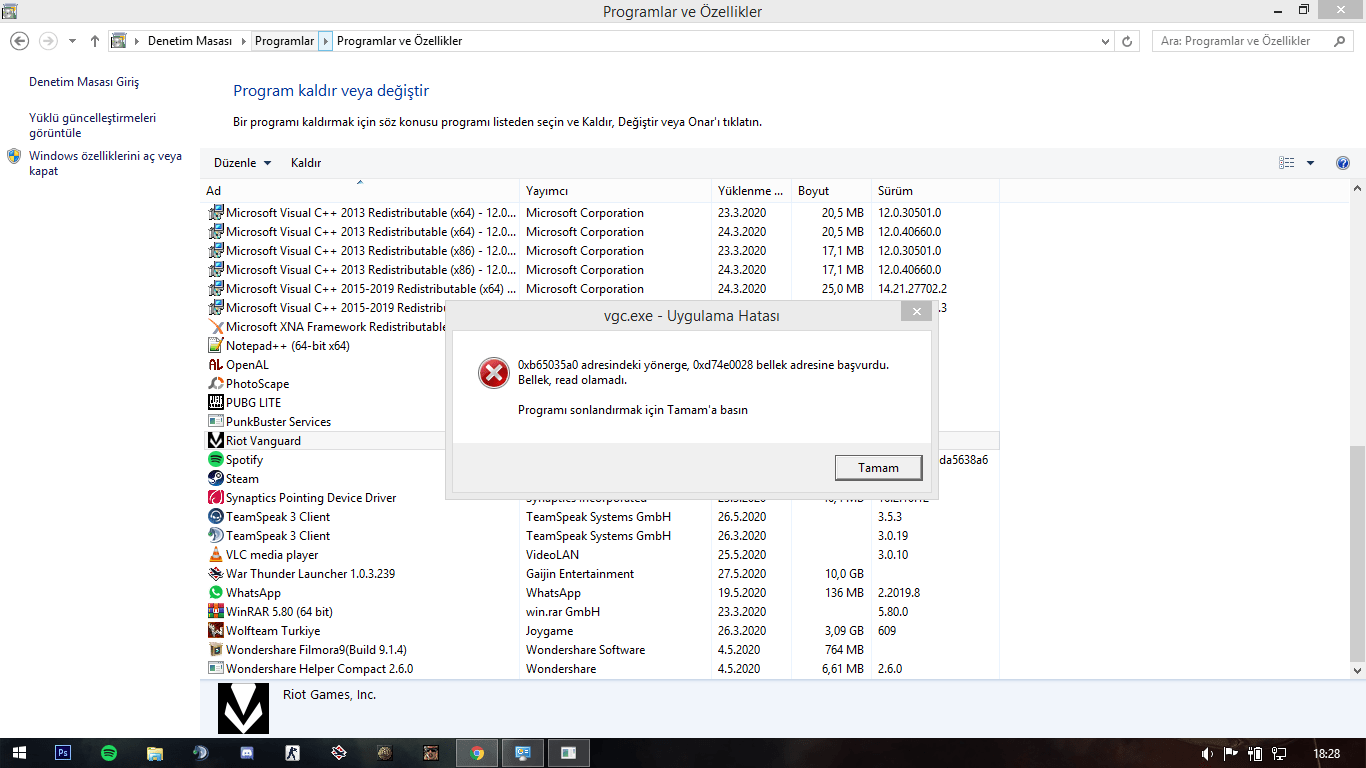Expand the address bar history dropdown

click(x=1105, y=41)
